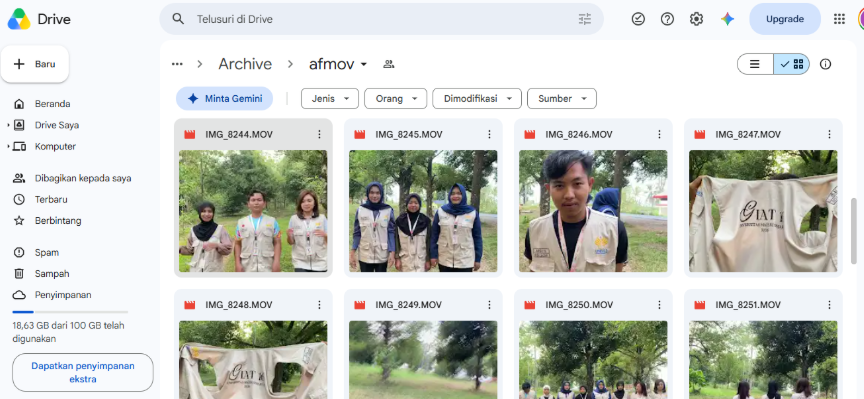The image size is (864, 399).
Task: Click the Telusuri di Drive search field
Action: 381,19
